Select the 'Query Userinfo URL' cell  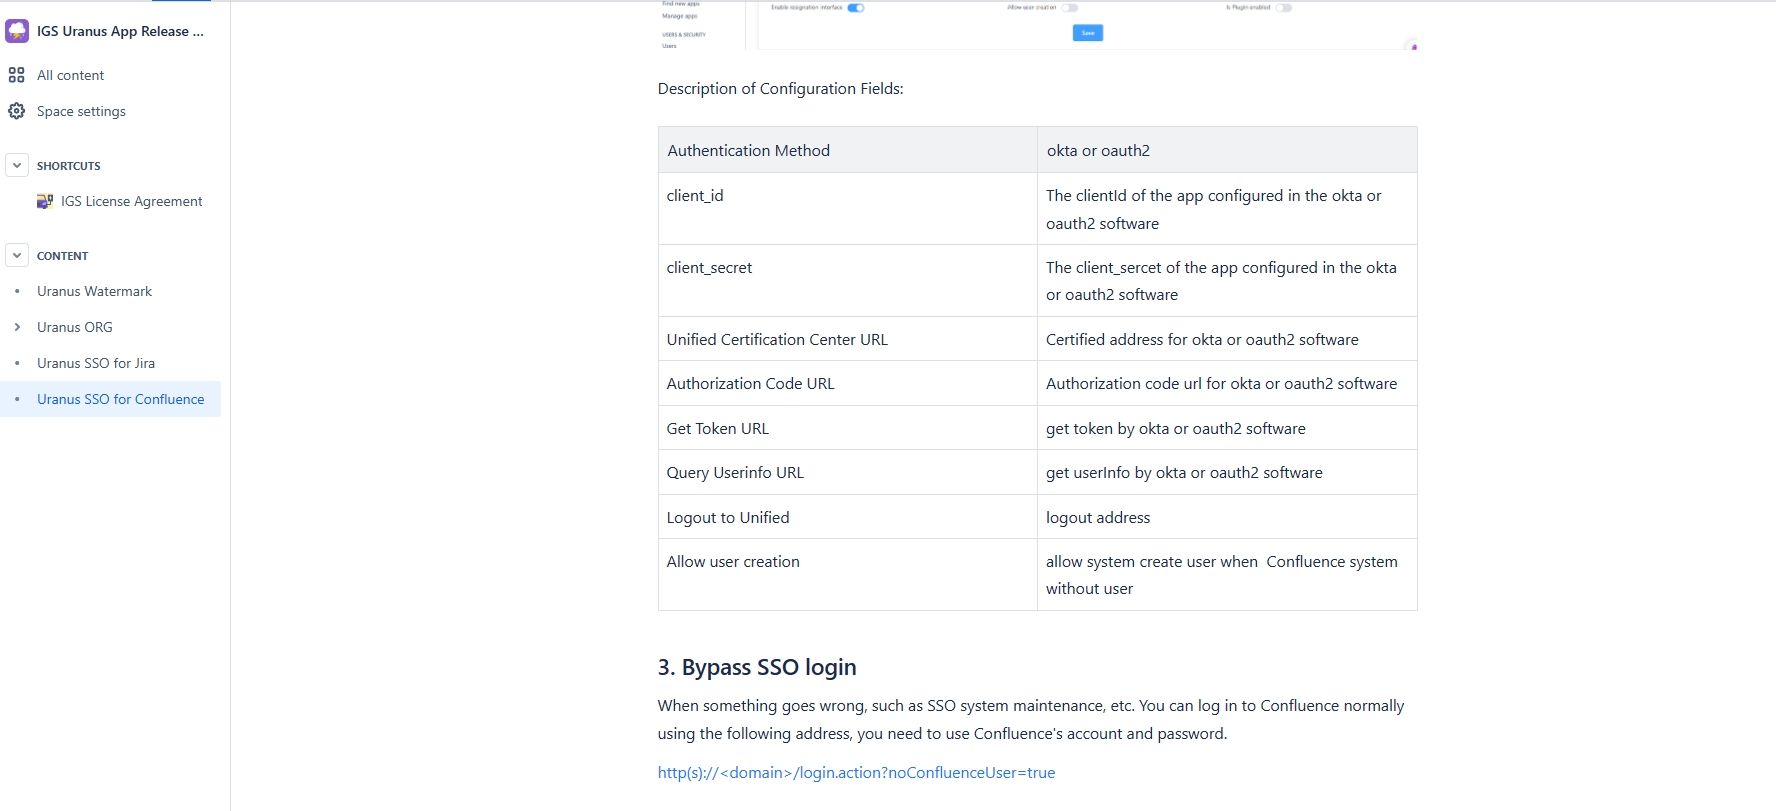(x=848, y=472)
